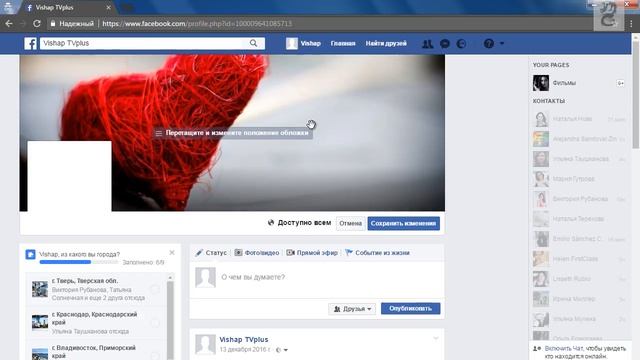Screen dimensions: 640x360
Task: Open the Messenger messages icon
Action: tap(445, 43)
